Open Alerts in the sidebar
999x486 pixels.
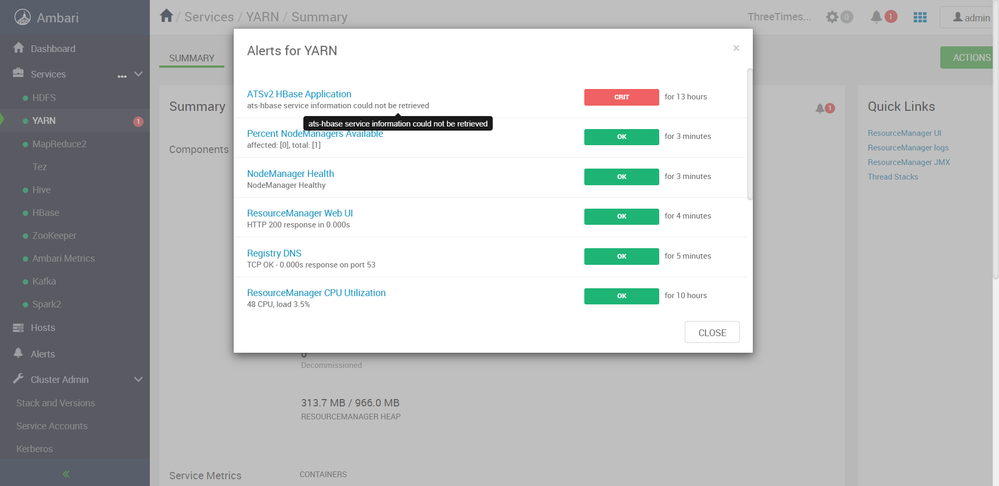point(43,354)
